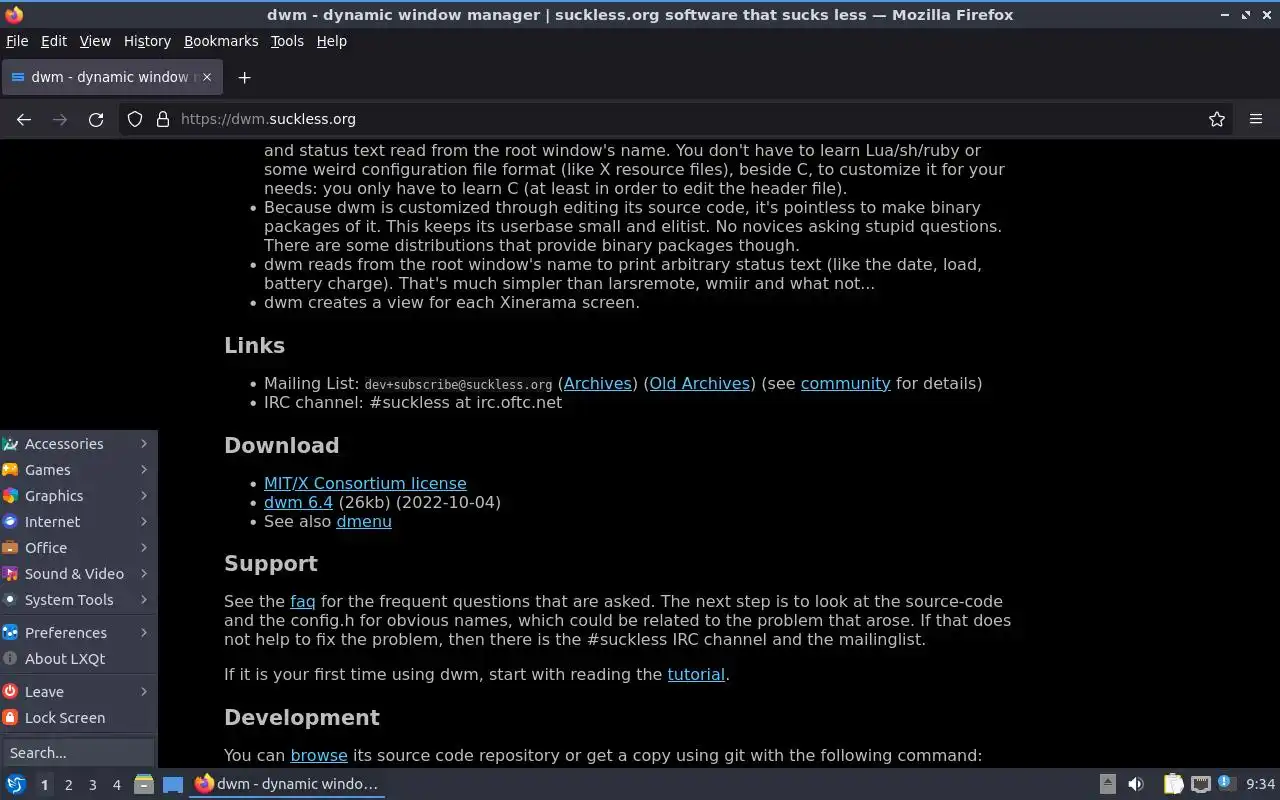The width and height of the screenshot is (1280, 800).
Task: Open file manager from taskbar quick launch
Action: (x=144, y=784)
